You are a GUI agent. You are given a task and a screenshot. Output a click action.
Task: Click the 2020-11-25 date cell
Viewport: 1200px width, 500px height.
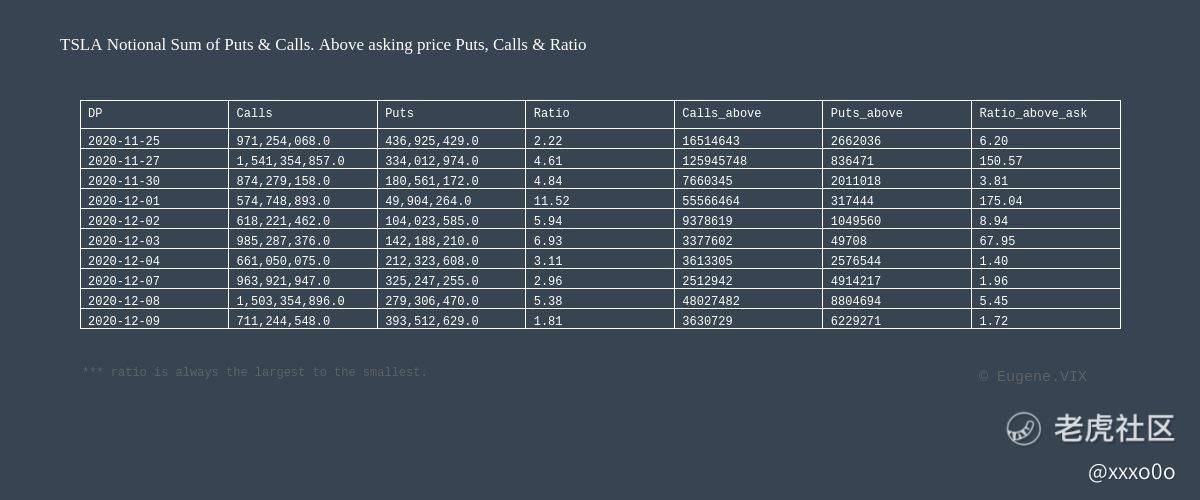coord(154,139)
